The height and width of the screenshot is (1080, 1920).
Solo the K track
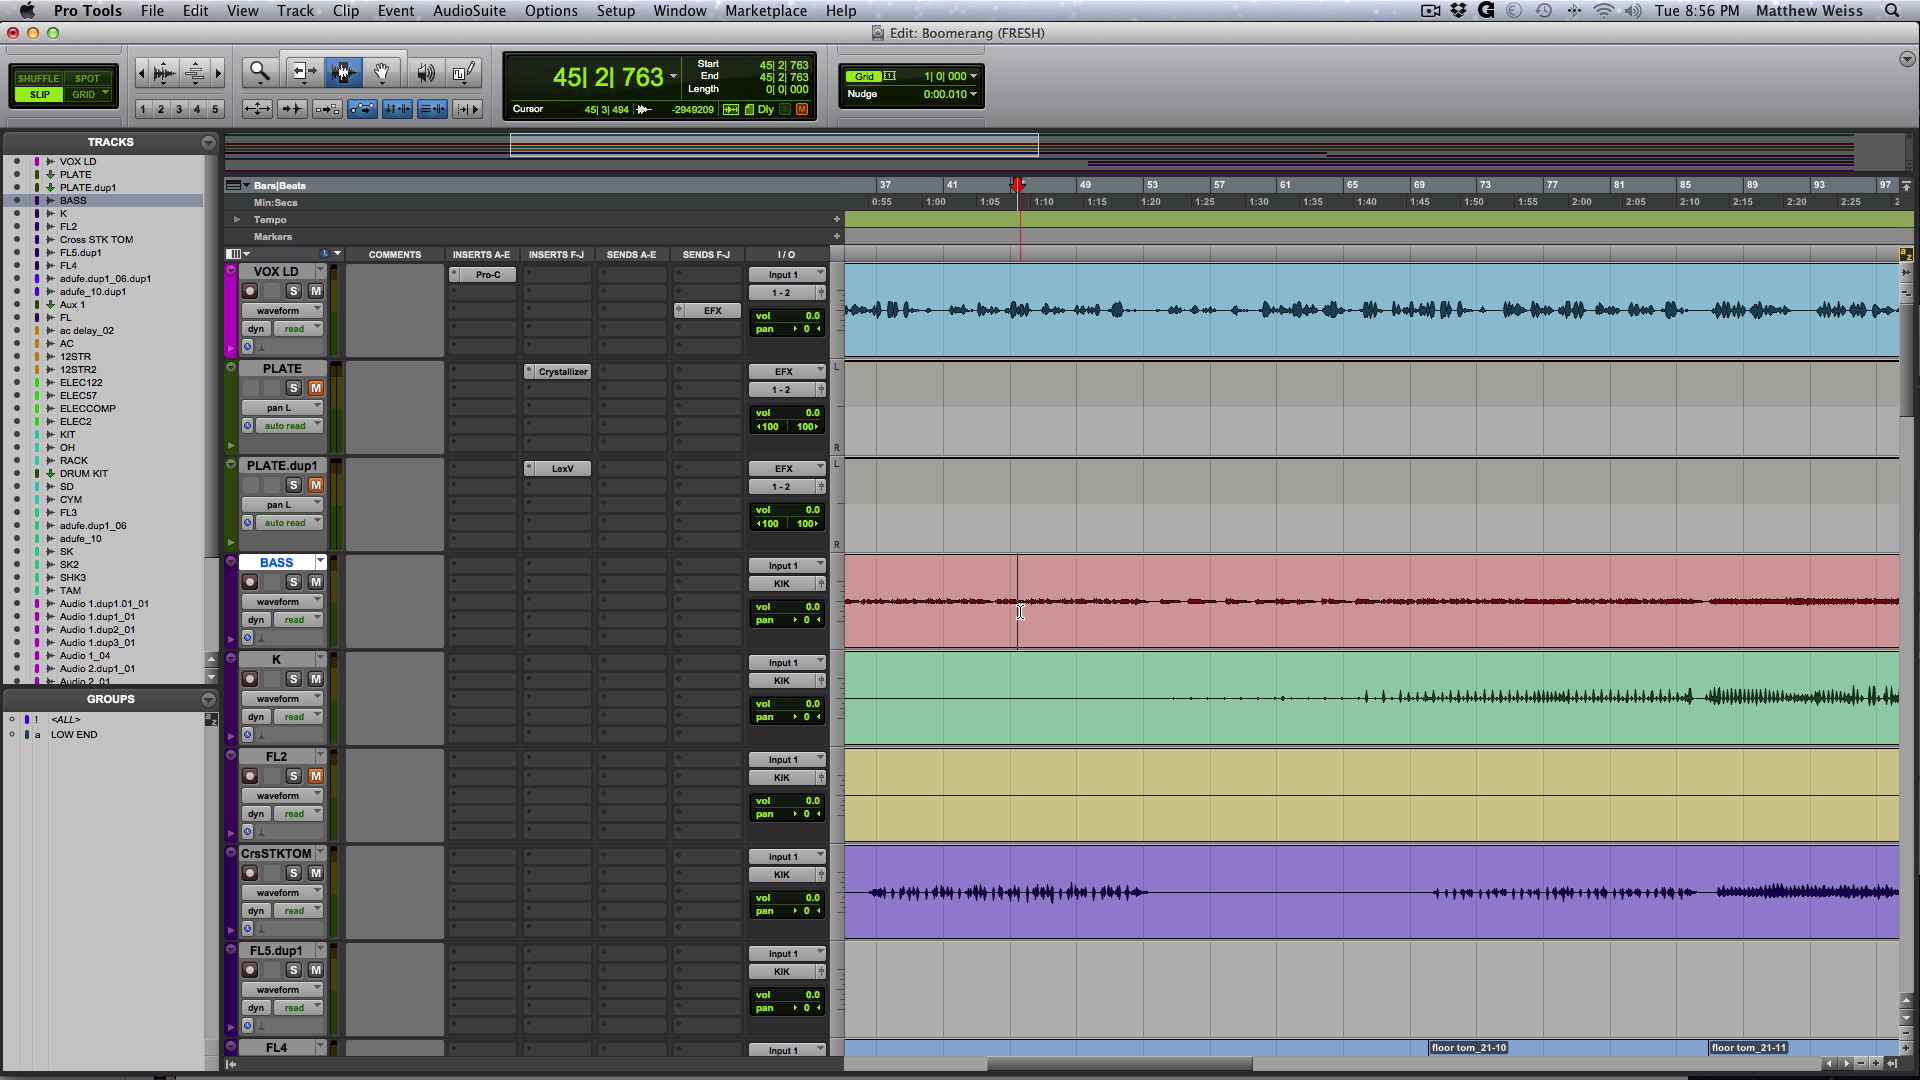[x=293, y=679]
